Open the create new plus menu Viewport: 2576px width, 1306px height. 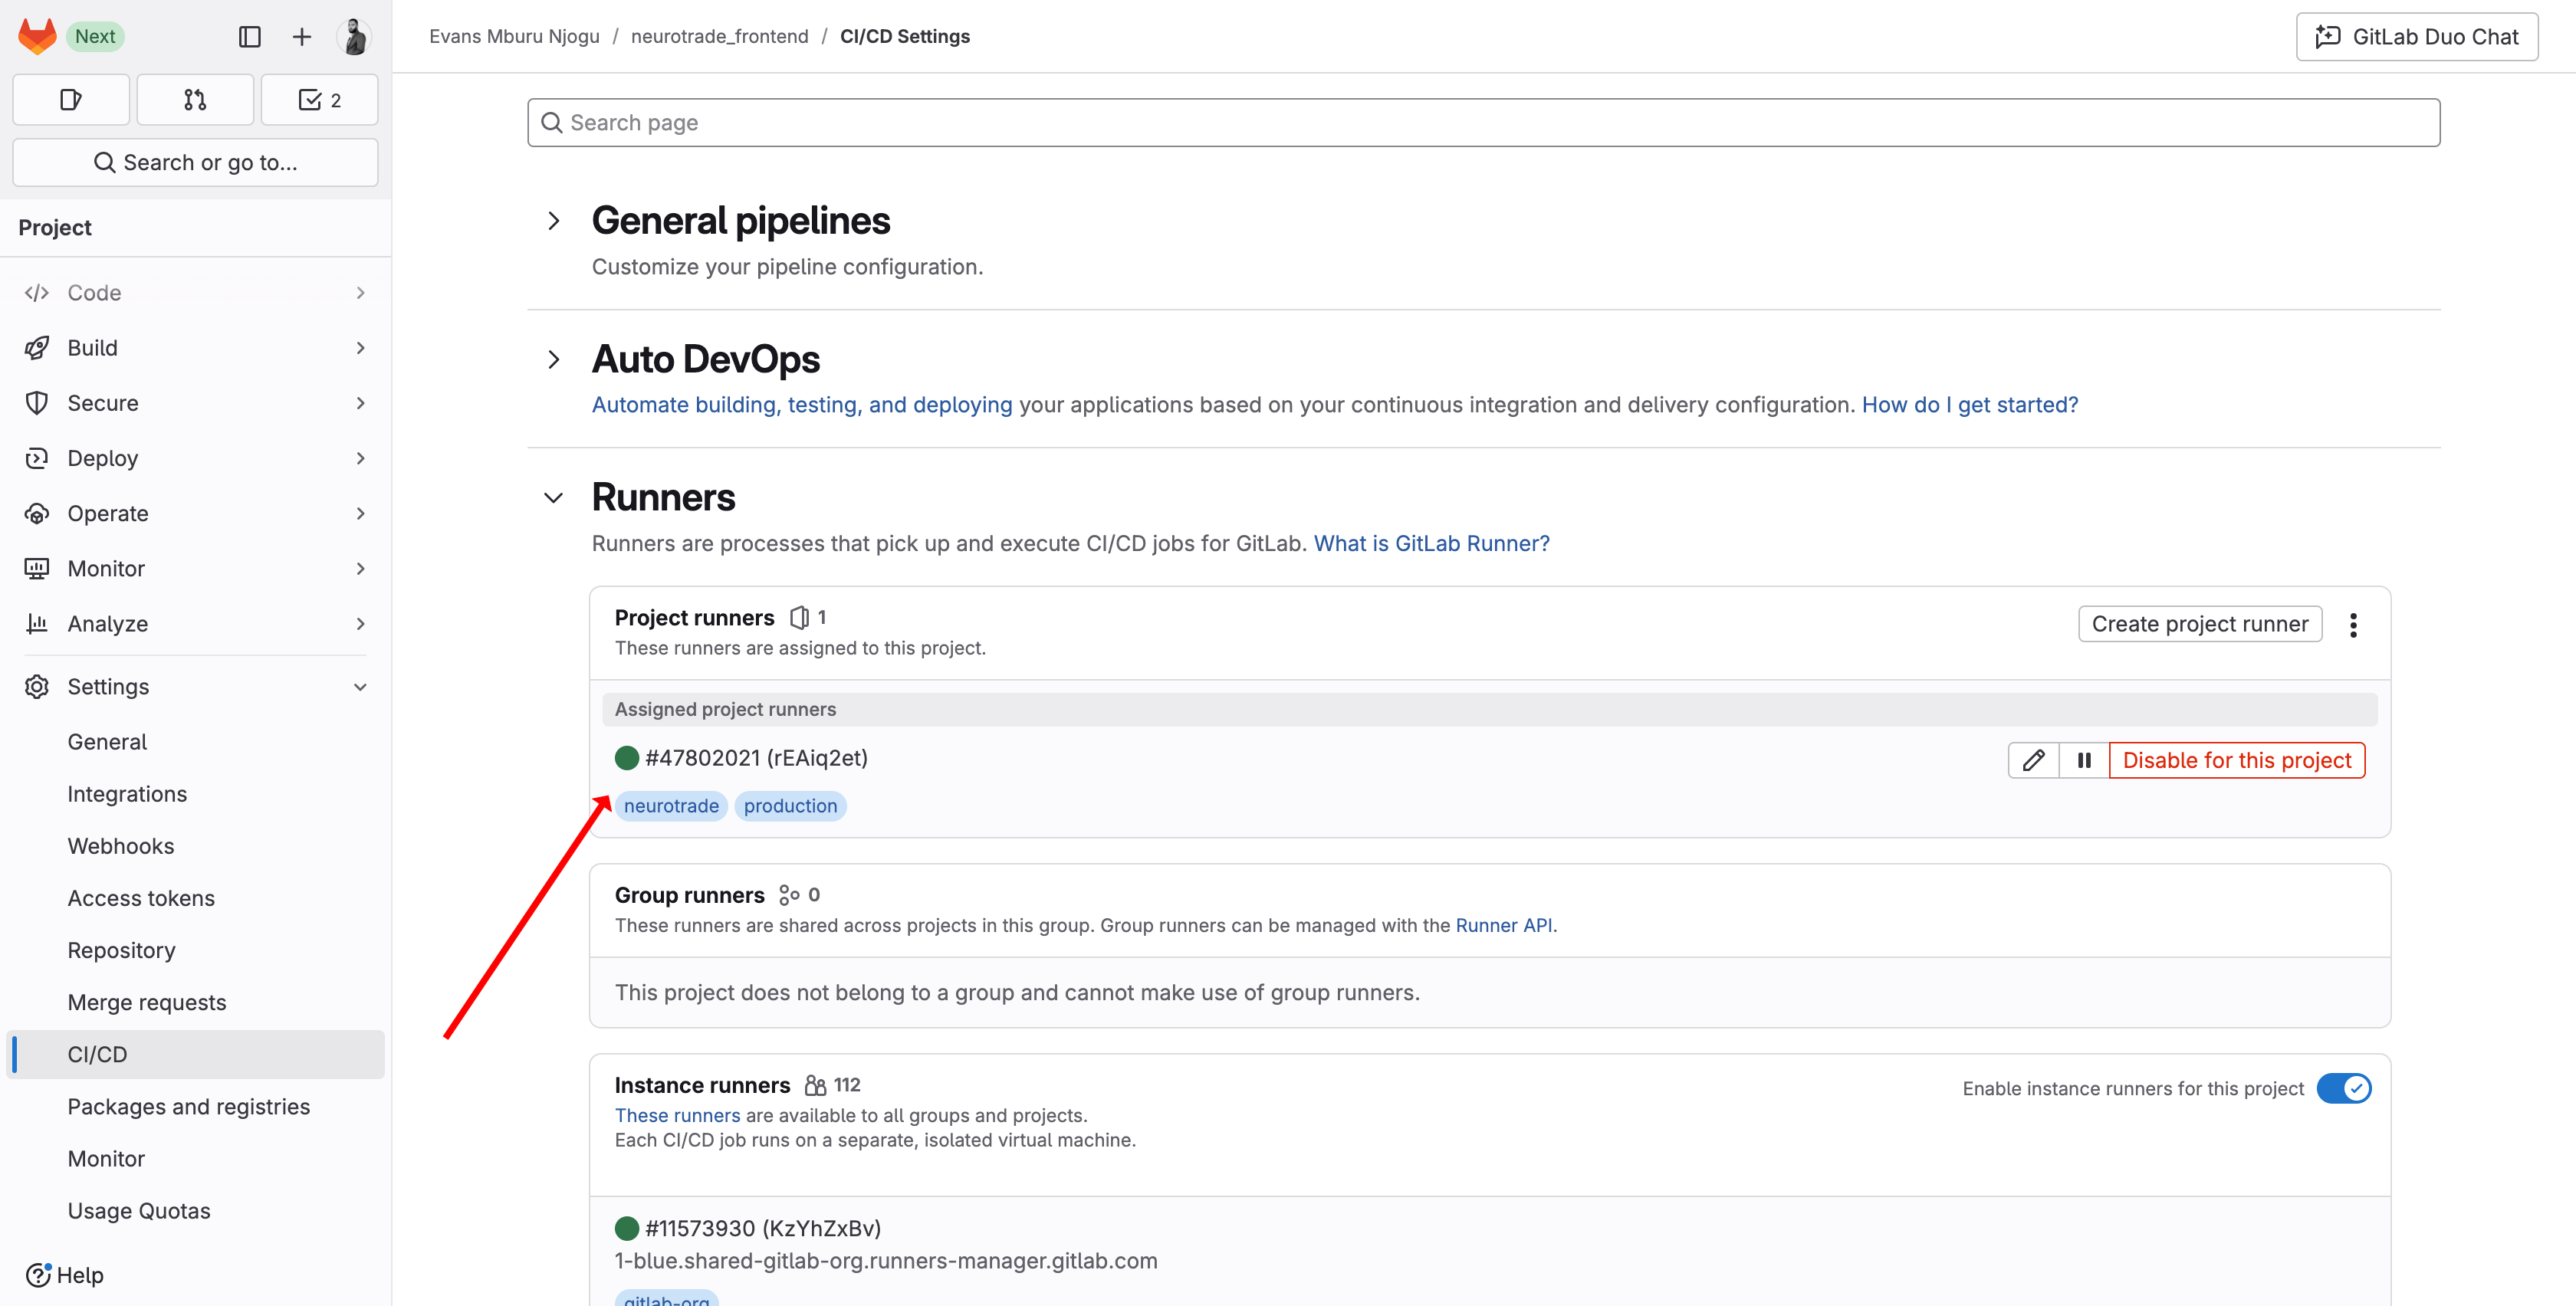coord(301,37)
